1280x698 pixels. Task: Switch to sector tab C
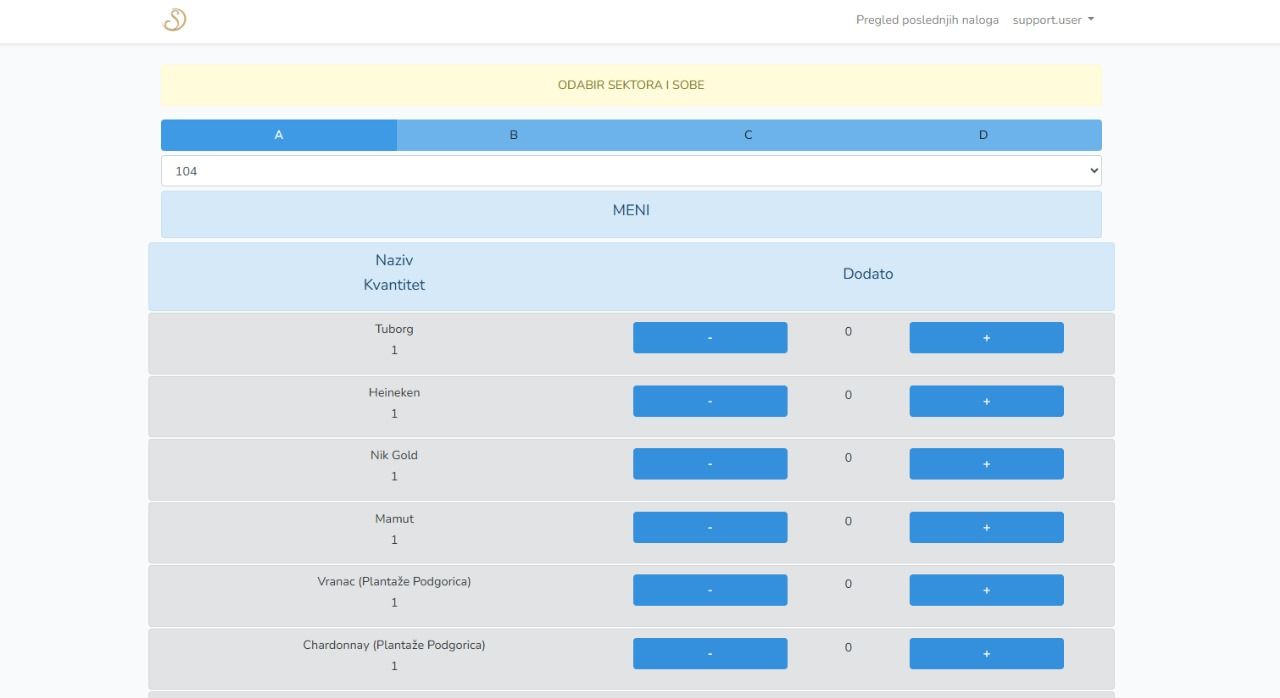[748, 135]
